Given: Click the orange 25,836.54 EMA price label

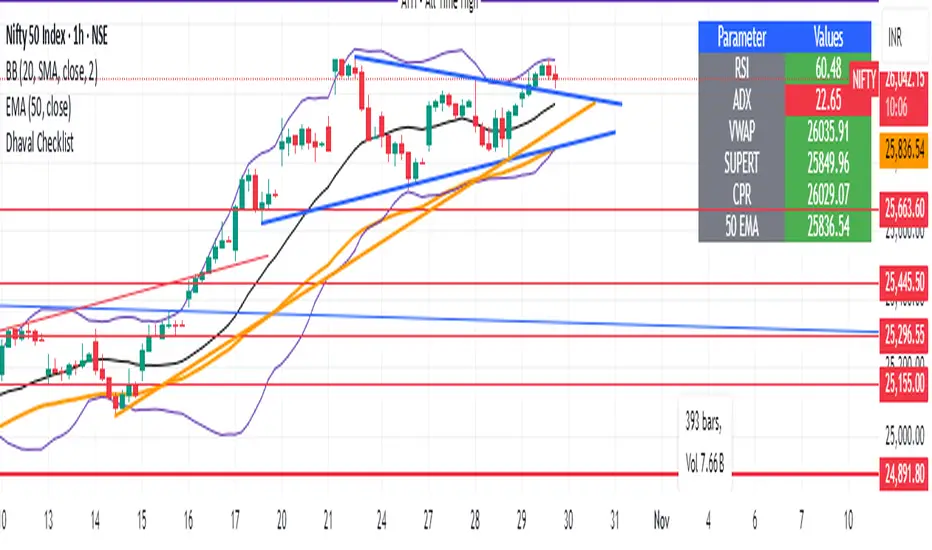Looking at the screenshot, I should [x=904, y=150].
